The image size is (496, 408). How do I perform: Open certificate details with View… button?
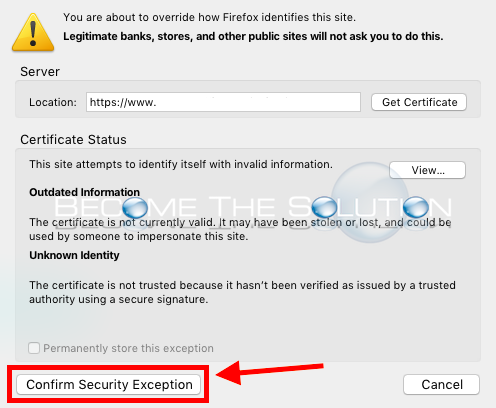(x=428, y=170)
